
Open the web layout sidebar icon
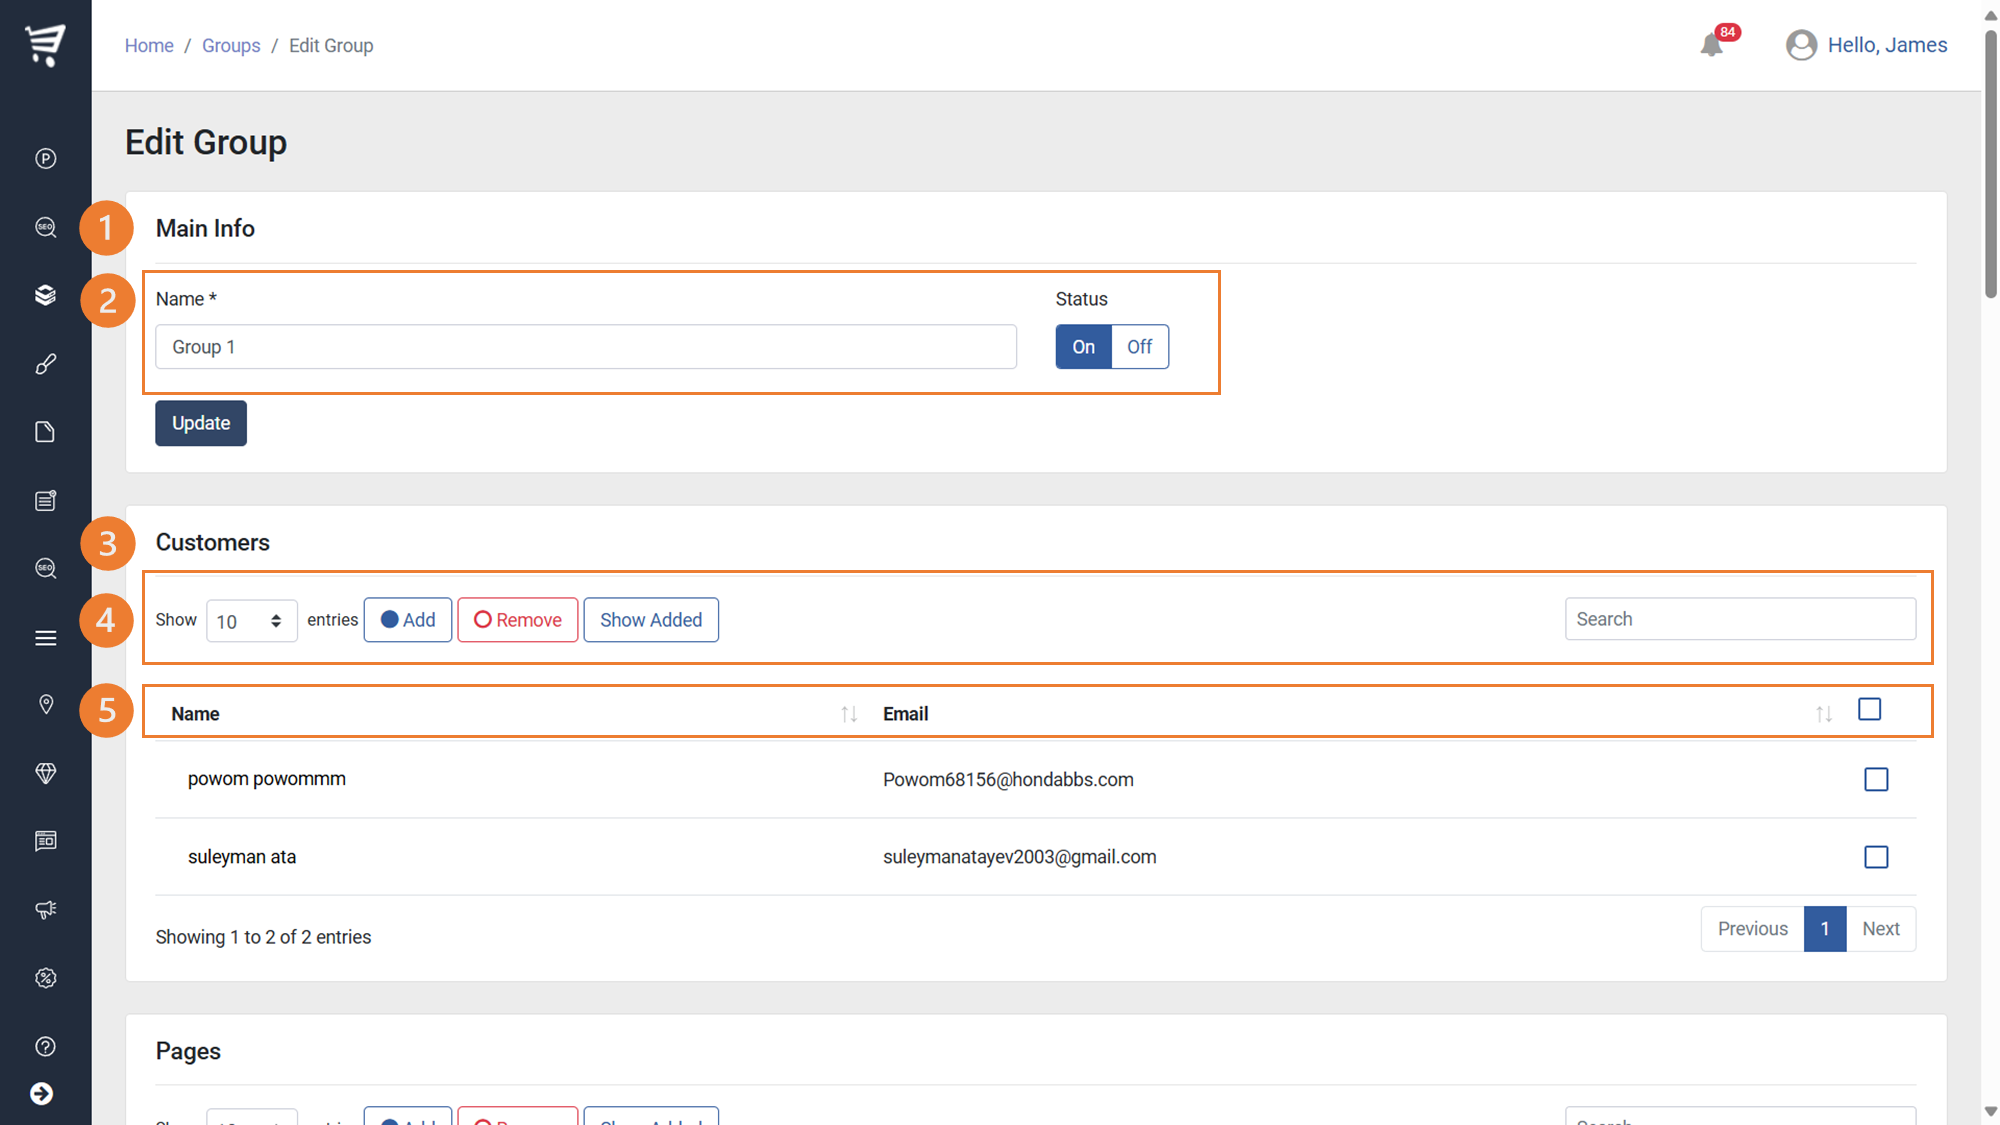coord(45,841)
